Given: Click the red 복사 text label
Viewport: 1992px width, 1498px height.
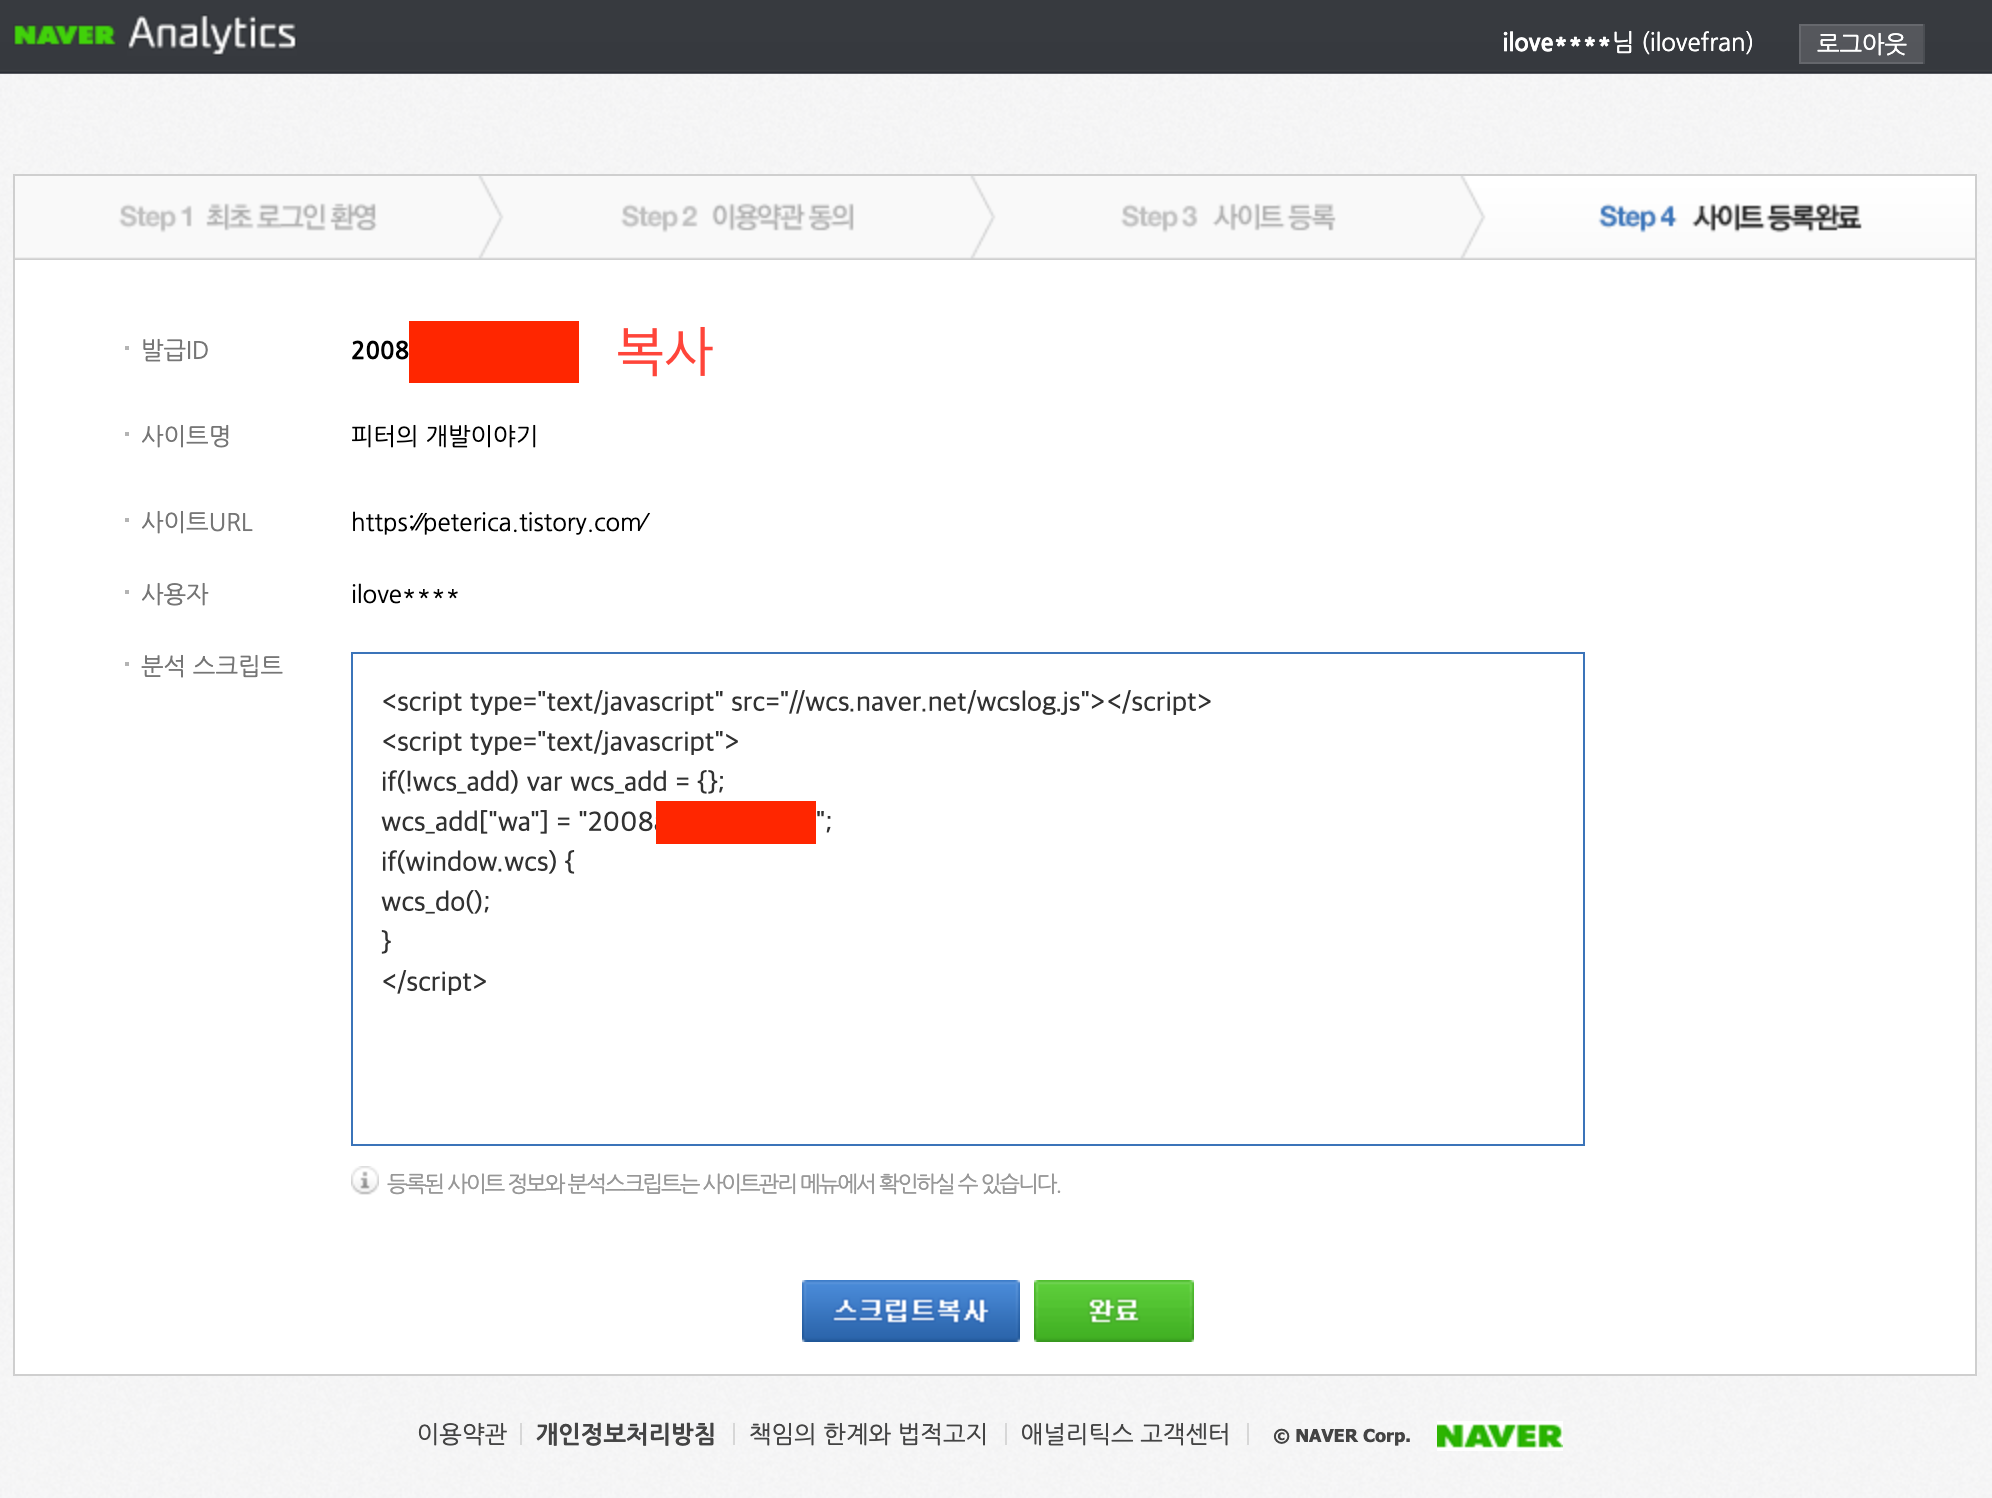Looking at the screenshot, I should pos(664,352).
